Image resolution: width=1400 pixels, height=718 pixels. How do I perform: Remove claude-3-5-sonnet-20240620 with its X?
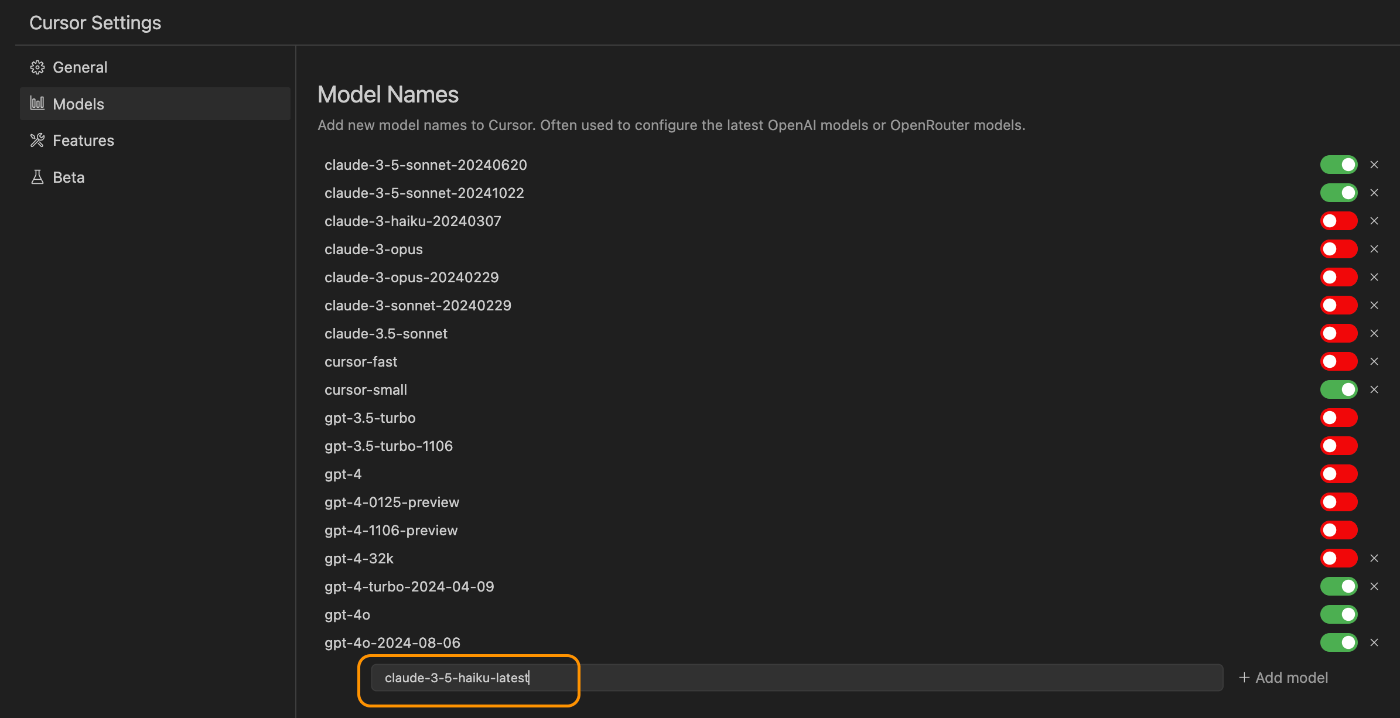(1374, 165)
